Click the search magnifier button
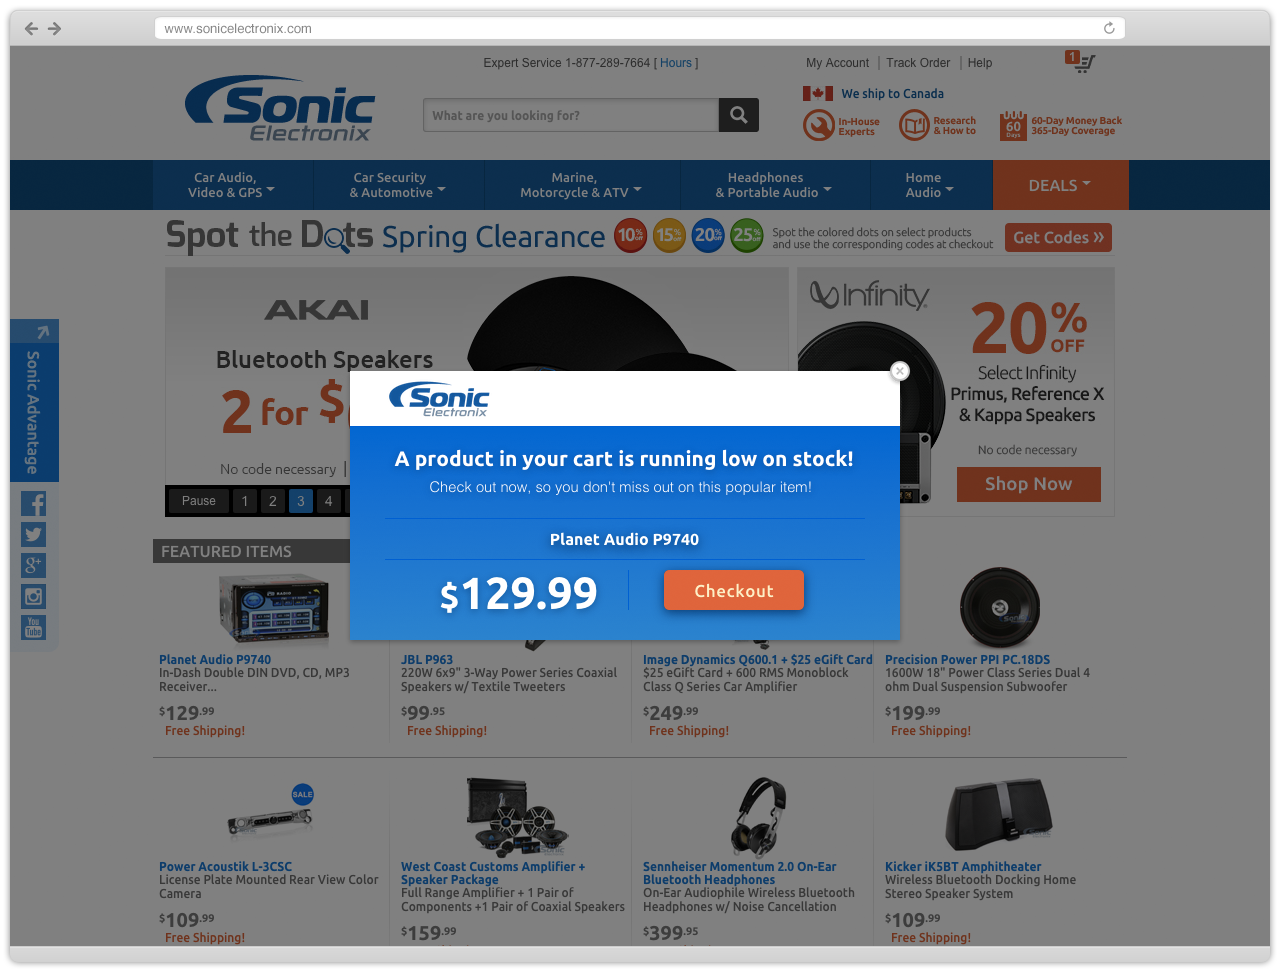Screen dimensions: 1280x972 [738, 115]
